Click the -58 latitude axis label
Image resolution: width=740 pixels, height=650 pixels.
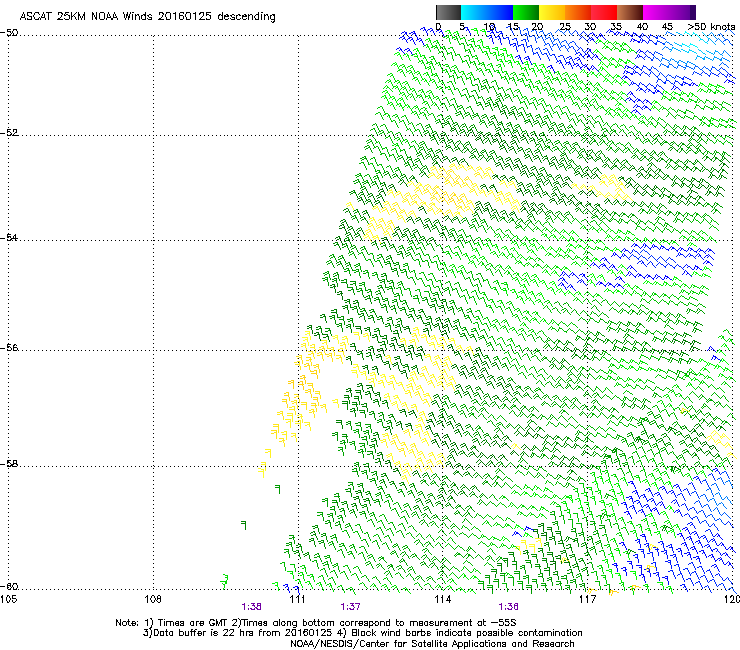[9, 464]
